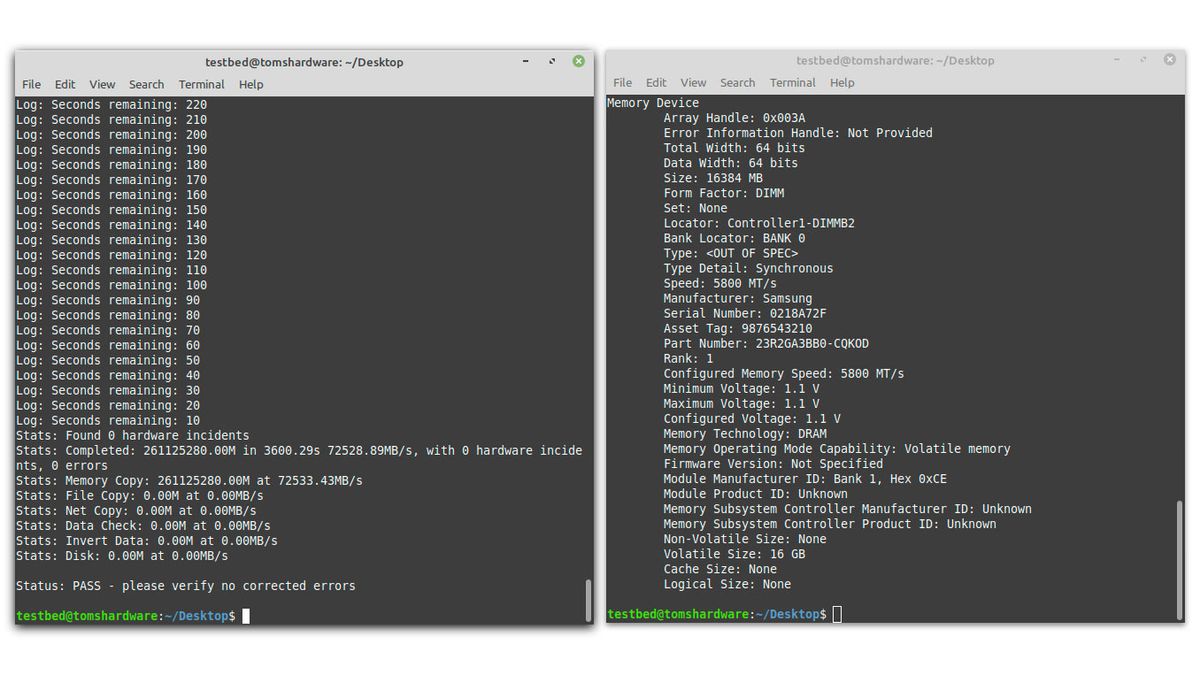Open File menu in right terminal
1200x675 pixels.
[x=622, y=83]
